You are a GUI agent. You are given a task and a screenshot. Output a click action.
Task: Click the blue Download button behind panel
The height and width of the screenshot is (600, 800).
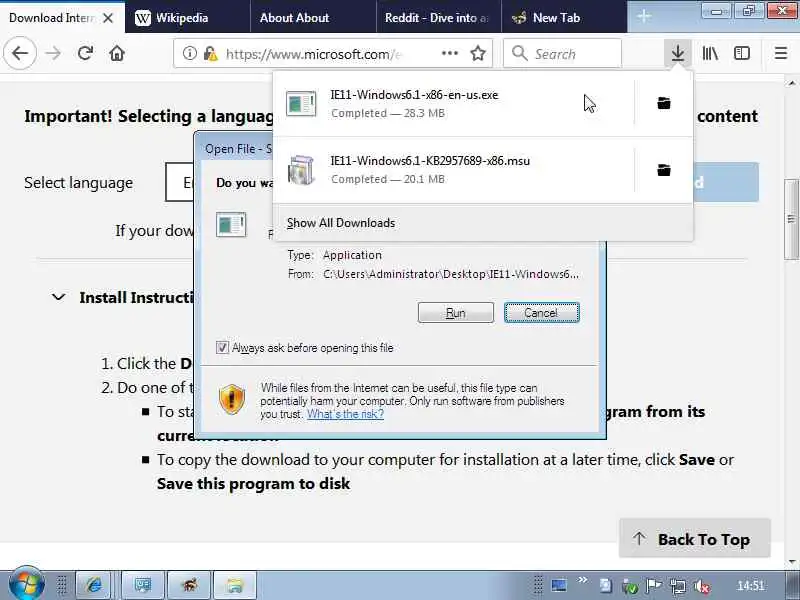pyautogui.click(x=726, y=182)
